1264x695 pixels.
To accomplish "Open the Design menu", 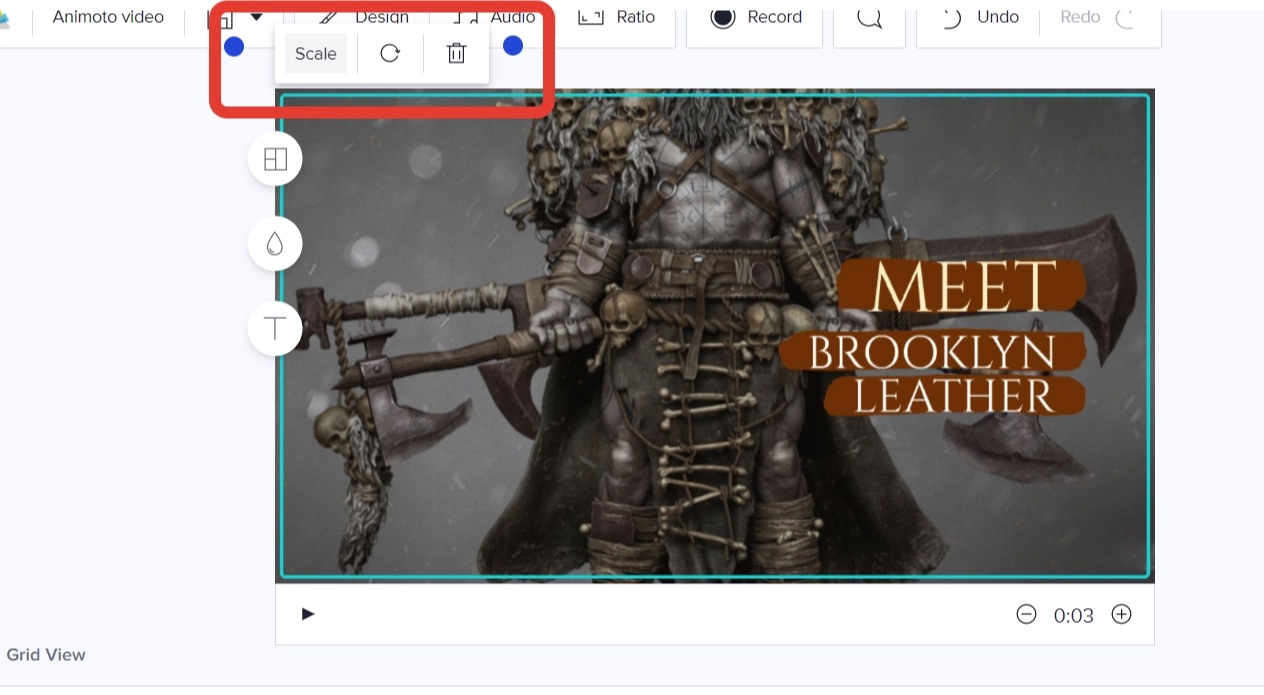I will coord(366,17).
